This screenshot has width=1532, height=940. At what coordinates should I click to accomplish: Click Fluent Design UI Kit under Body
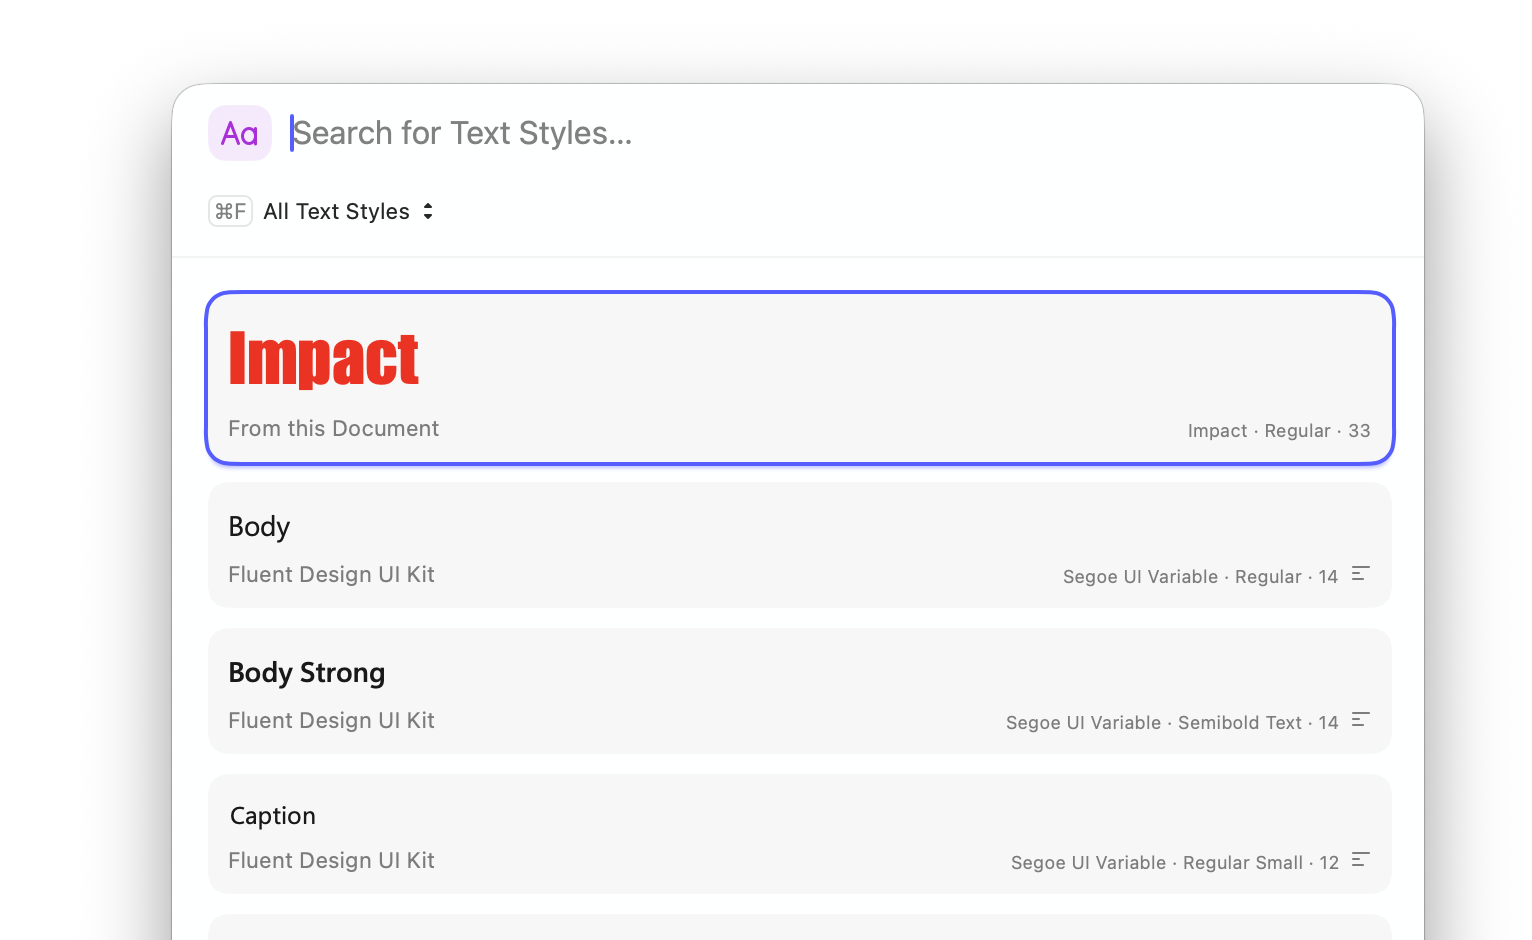click(331, 575)
